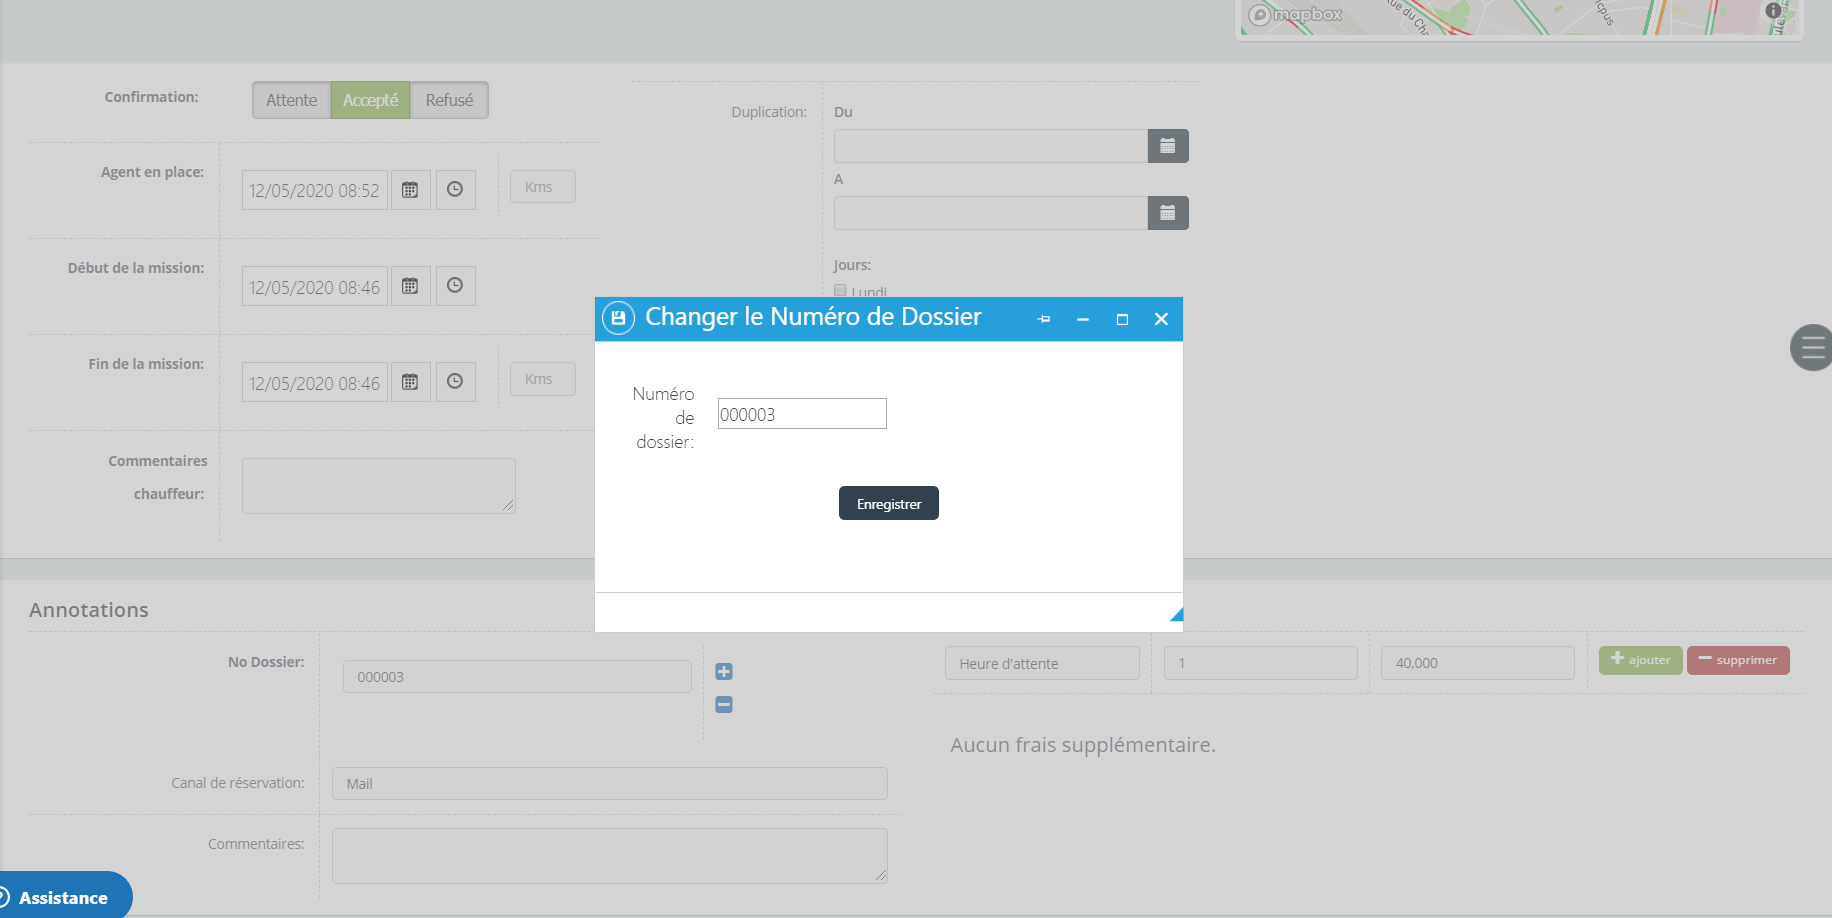Viewport: 1832px width, 918px height.
Task: Click the Heure d'attente field
Action: point(1041,663)
